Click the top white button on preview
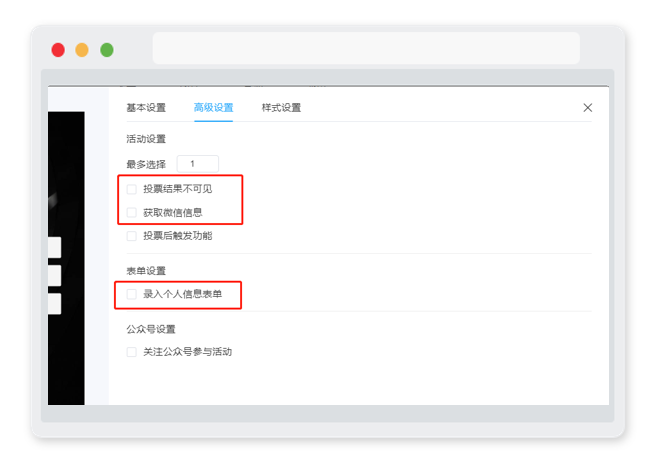 click(x=54, y=247)
